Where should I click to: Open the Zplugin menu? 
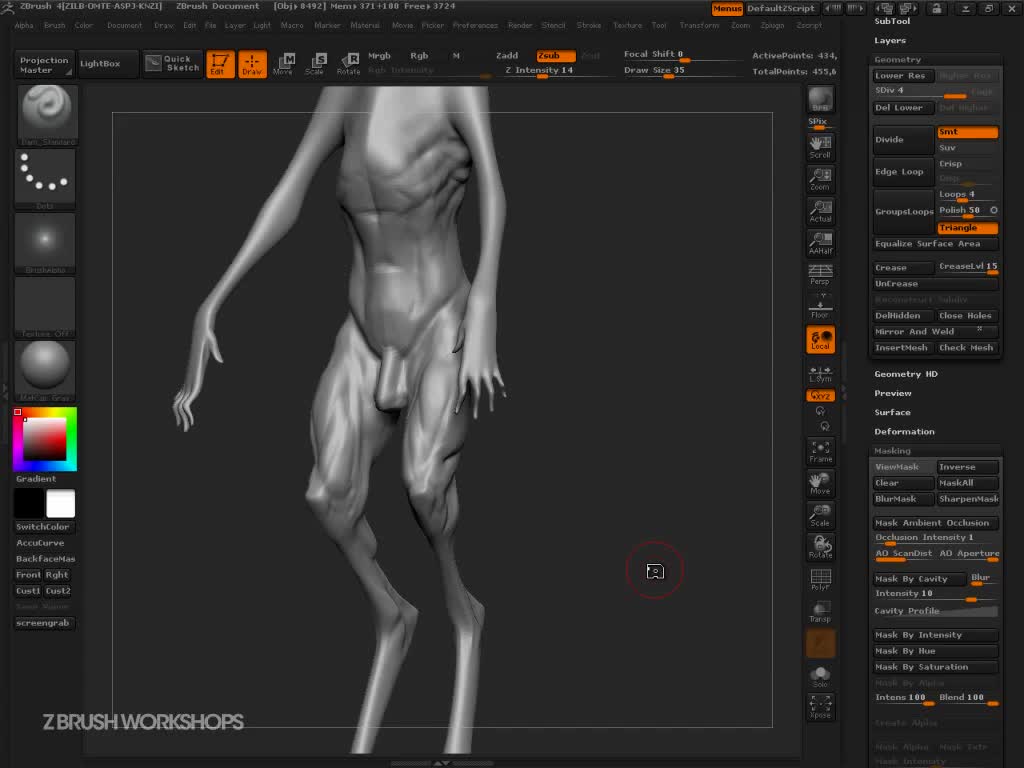click(772, 25)
